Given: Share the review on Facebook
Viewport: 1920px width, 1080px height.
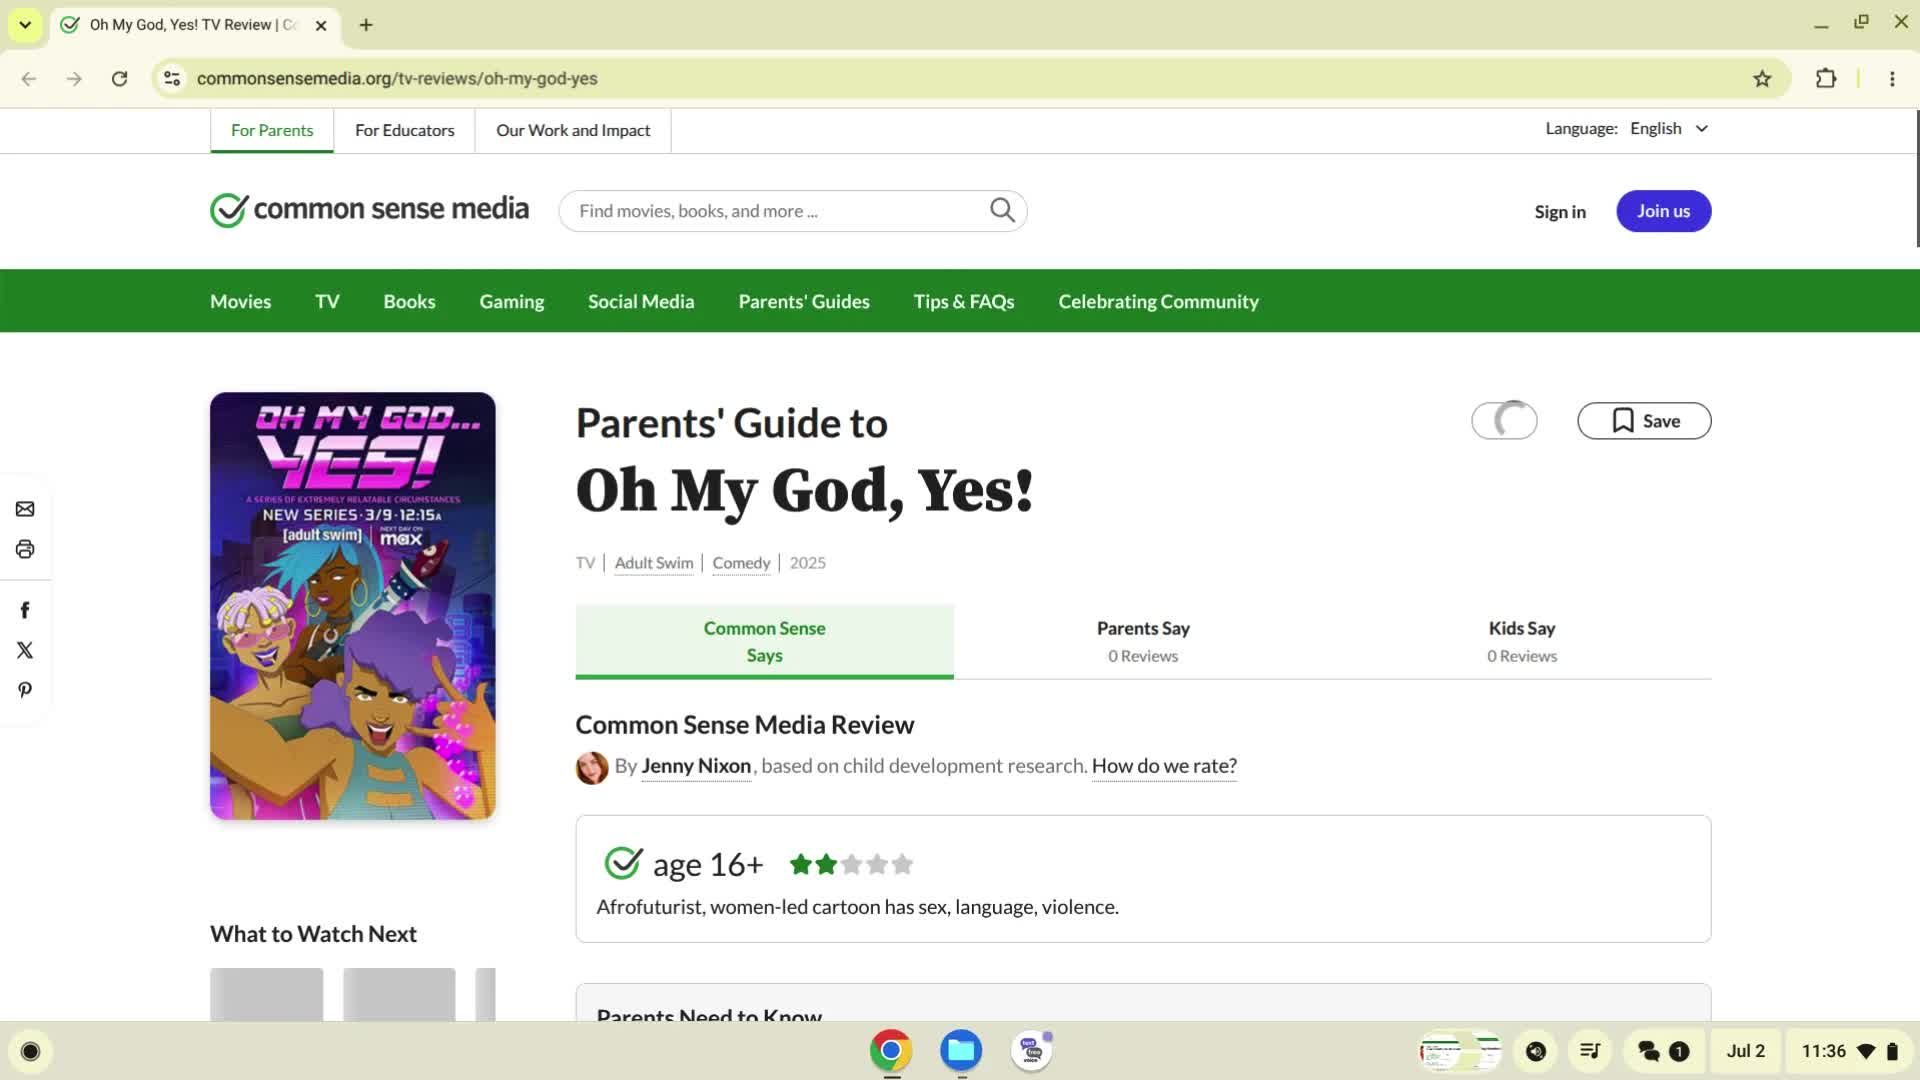Looking at the screenshot, I should coord(25,610).
